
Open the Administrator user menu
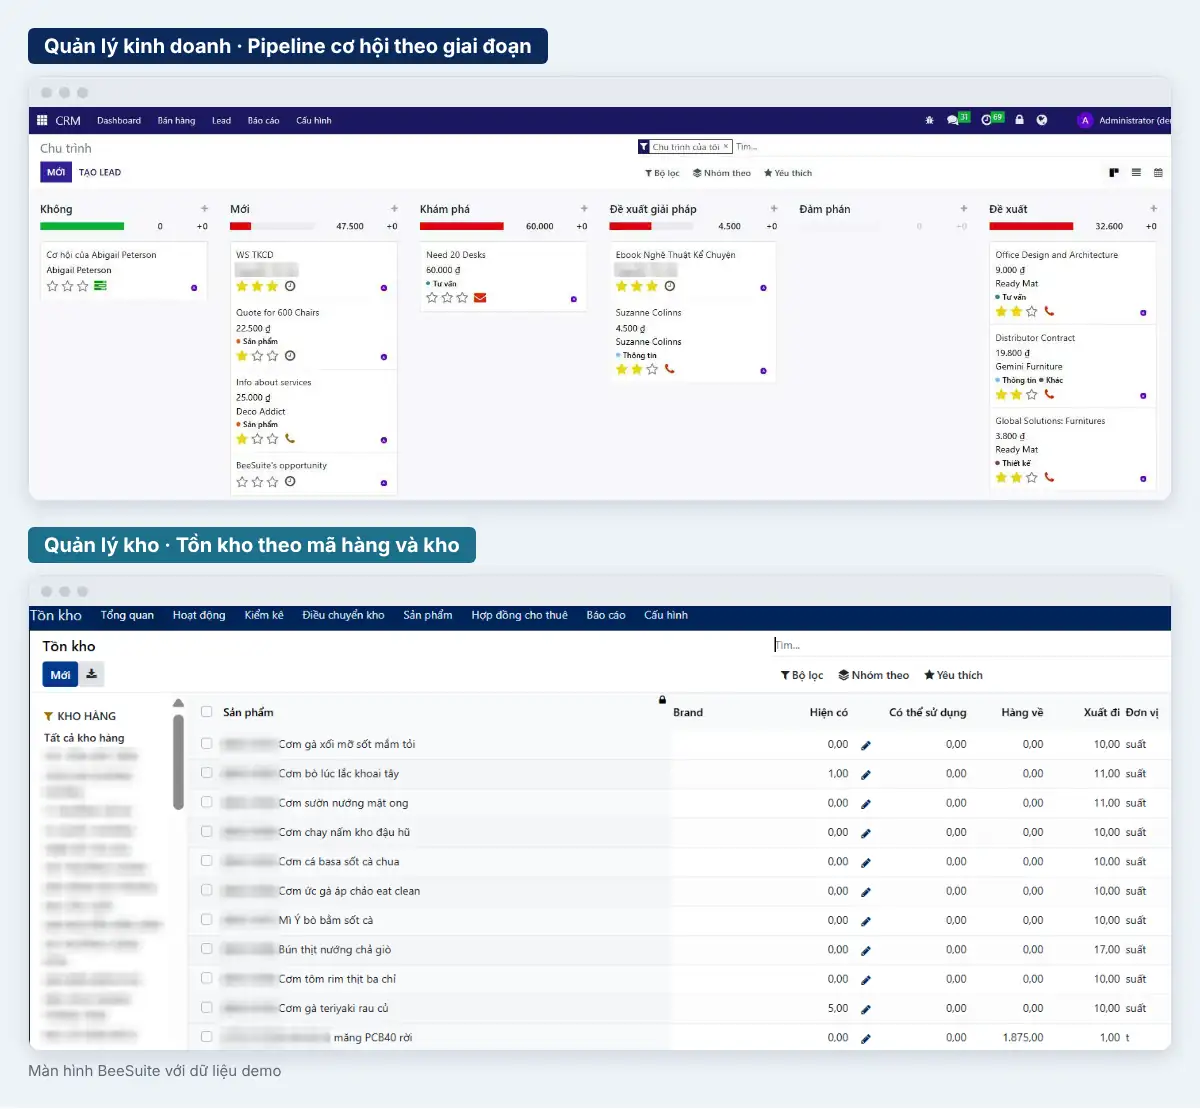[x=1125, y=120]
